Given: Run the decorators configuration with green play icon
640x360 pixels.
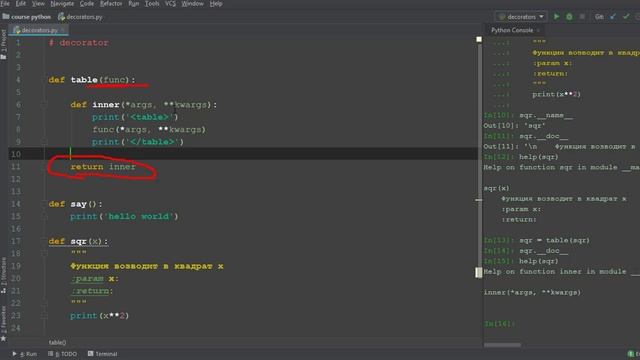Looking at the screenshot, I should [556, 17].
